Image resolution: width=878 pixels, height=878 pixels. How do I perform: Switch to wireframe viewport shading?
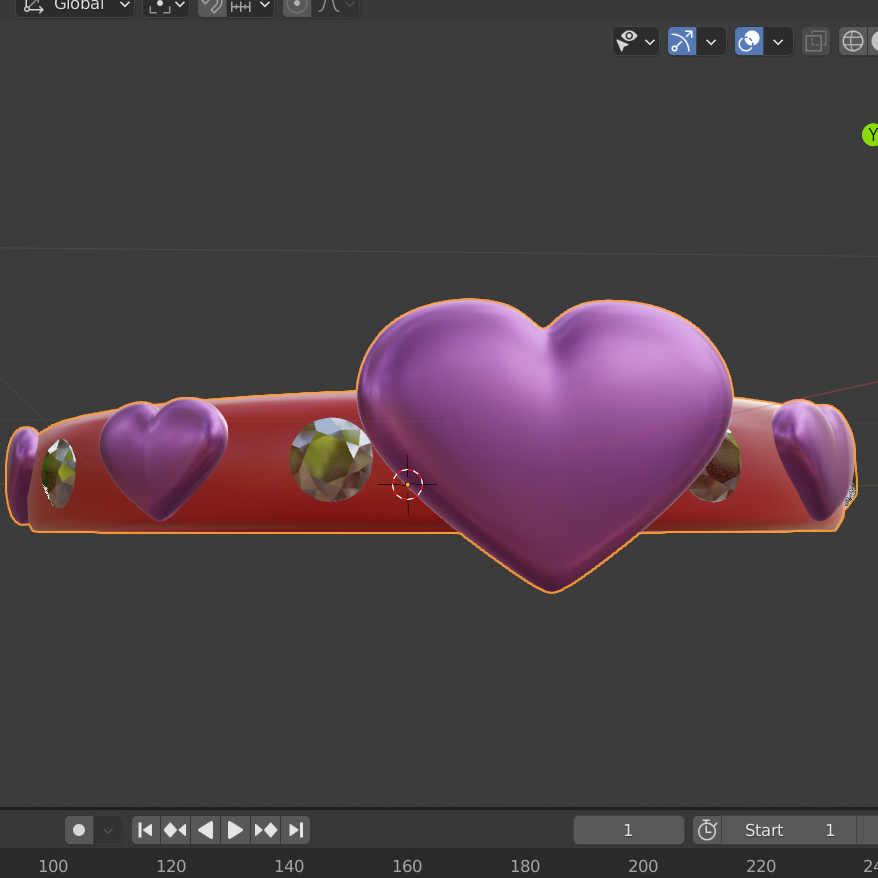pos(853,41)
